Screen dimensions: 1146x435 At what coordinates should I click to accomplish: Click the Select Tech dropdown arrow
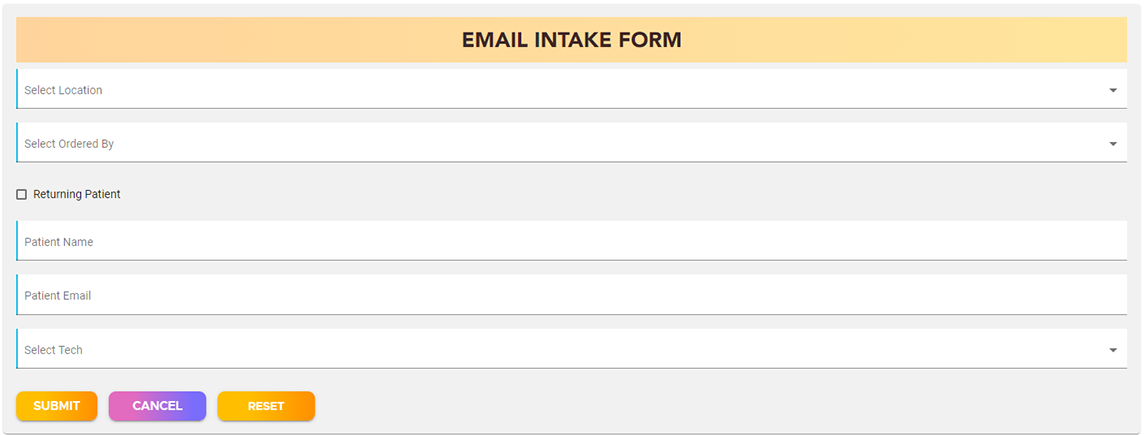(1113, 350)
